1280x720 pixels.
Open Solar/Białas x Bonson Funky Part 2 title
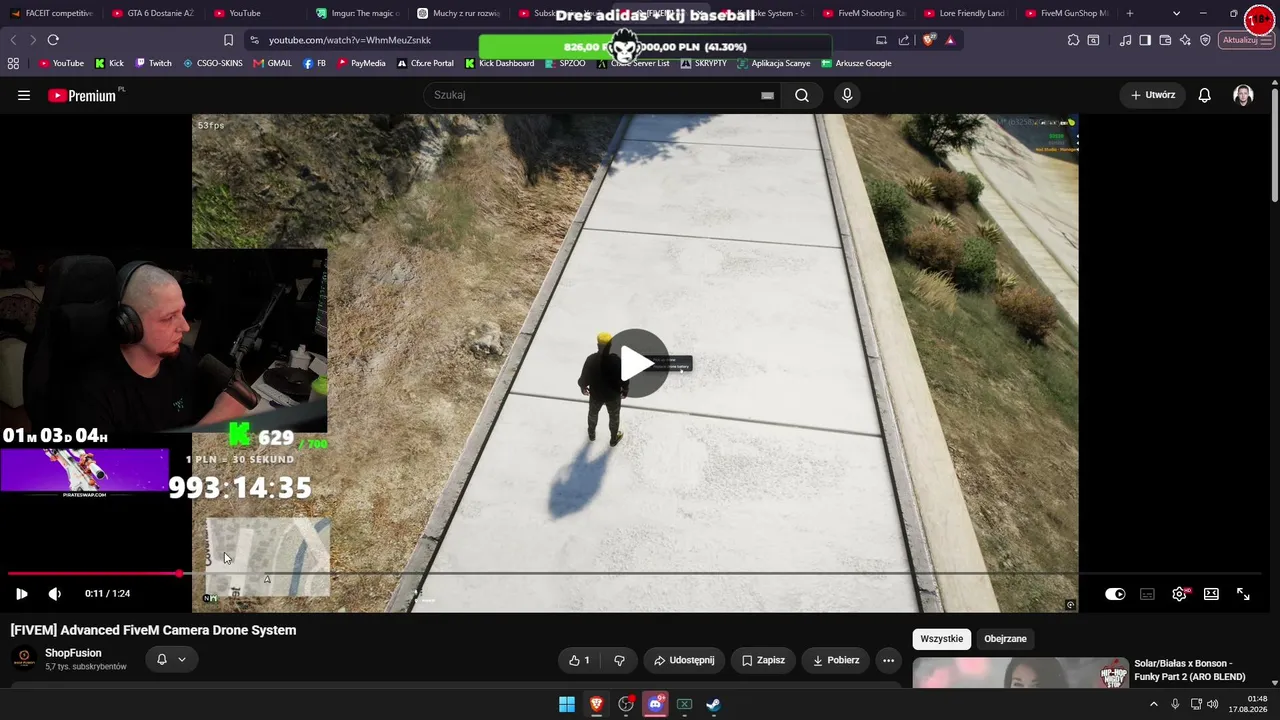[x=1189, y=670]
